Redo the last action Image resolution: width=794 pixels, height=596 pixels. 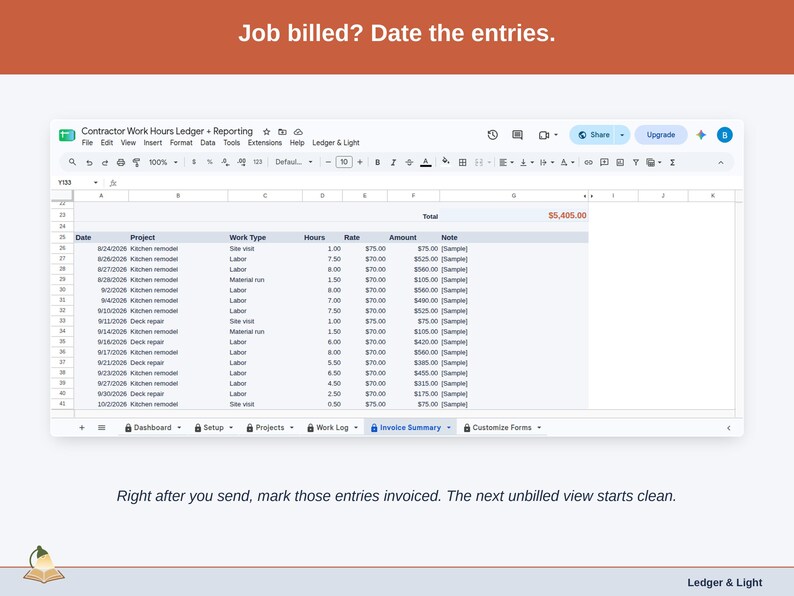[105, 163]
